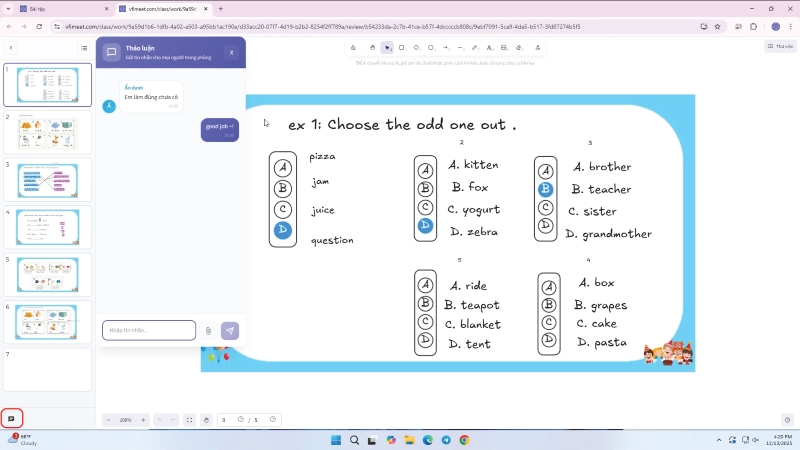The width and height of the screenshot is (800, 450).
Task: Select the pencil draw tool
Action: (x=474, y=47)
